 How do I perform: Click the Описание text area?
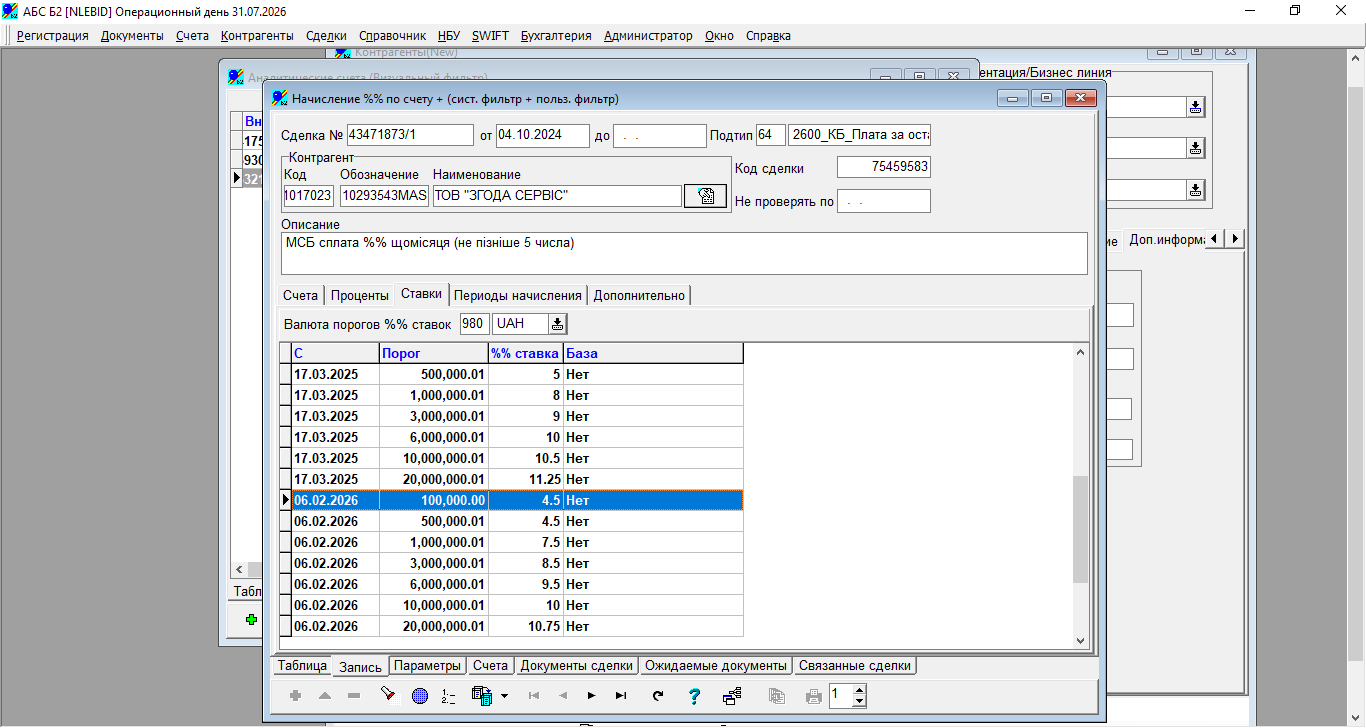684,253
